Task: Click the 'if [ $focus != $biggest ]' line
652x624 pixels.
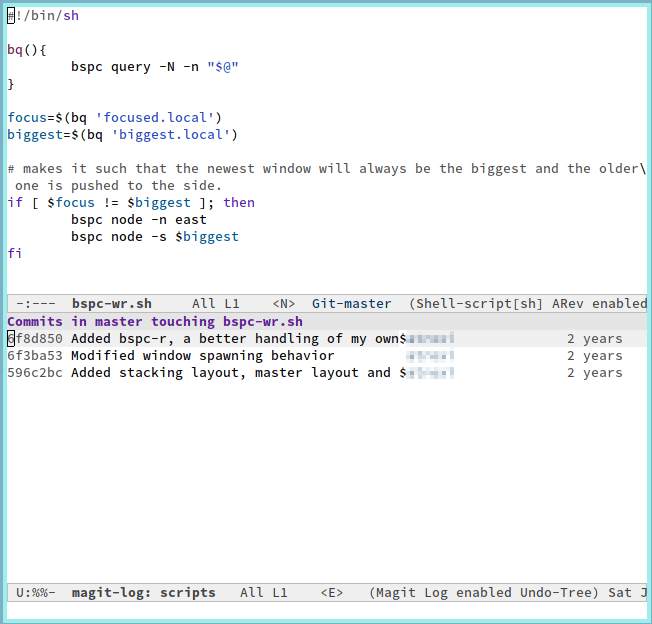Action: pyautogui.click(x=131, y=203)
